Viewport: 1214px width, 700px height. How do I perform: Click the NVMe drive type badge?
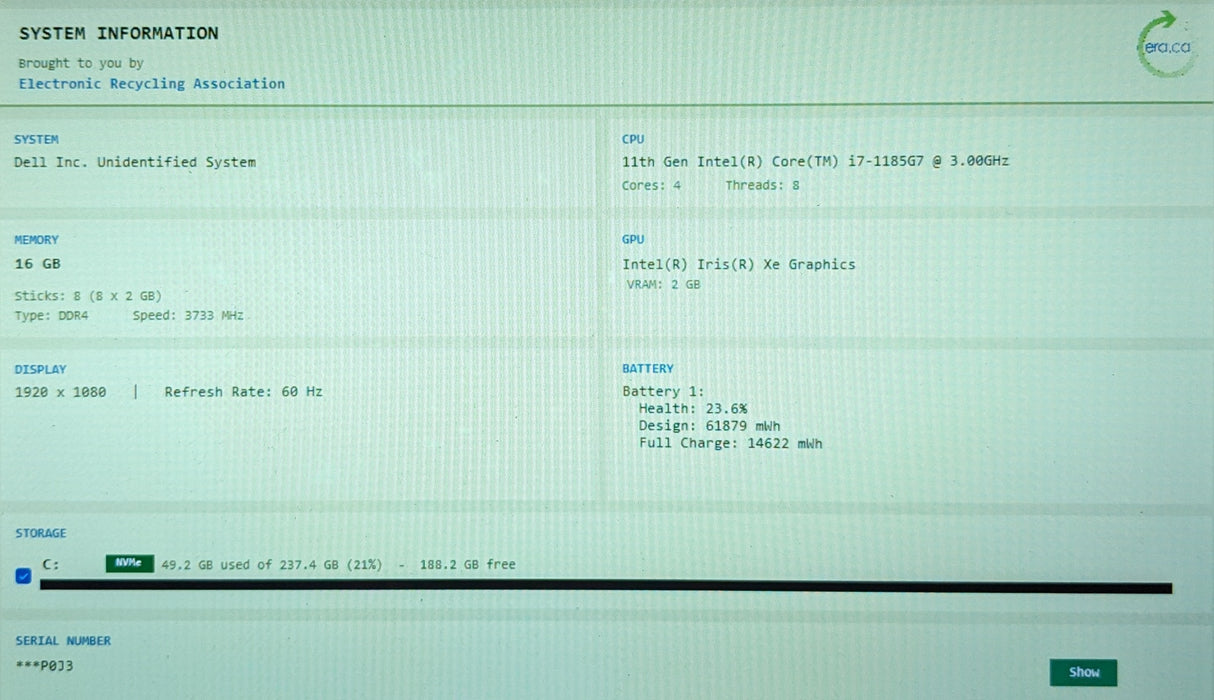coord(130,563)
